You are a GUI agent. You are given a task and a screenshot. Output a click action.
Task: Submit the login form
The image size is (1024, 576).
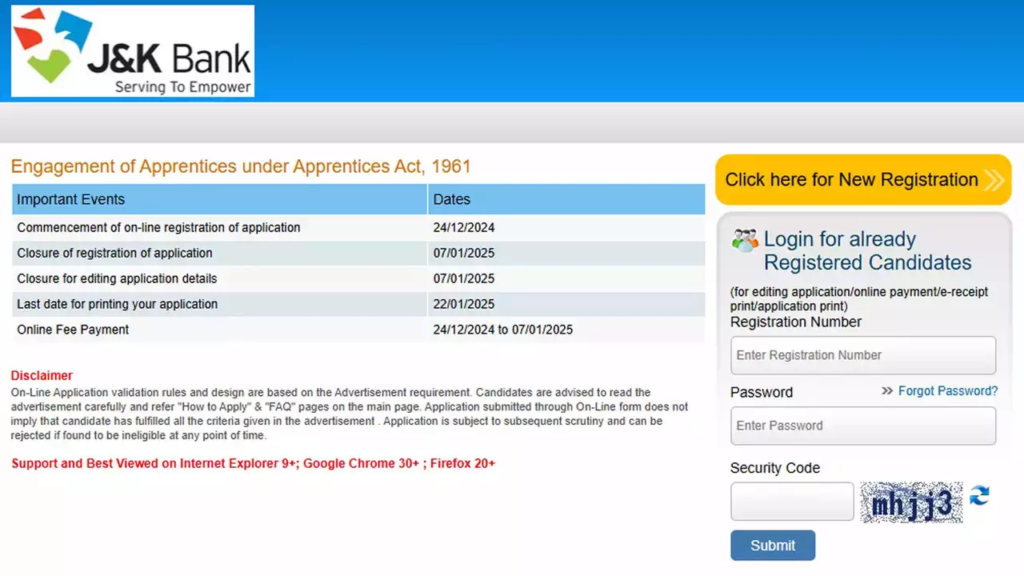pyautogui.click(x=773, y=545)
